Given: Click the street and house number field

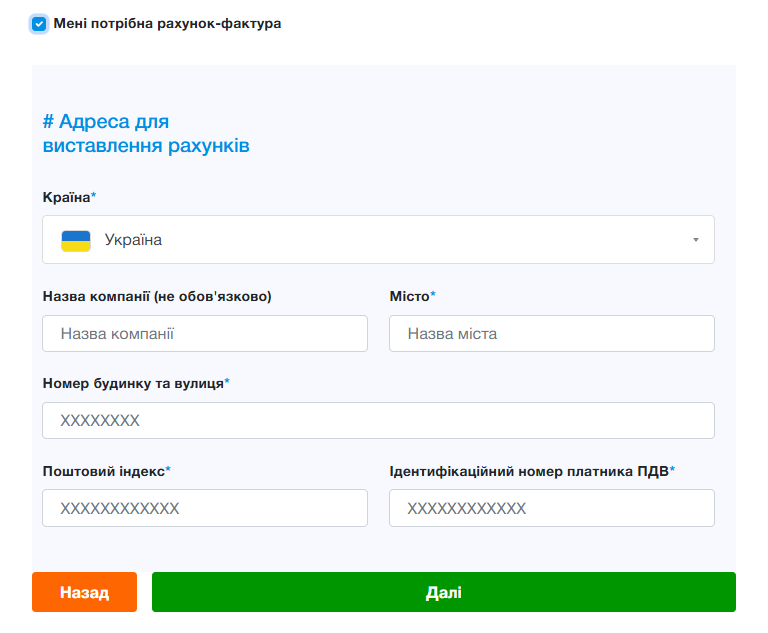Looking at the screenshot, I should [x=378, y=420].
